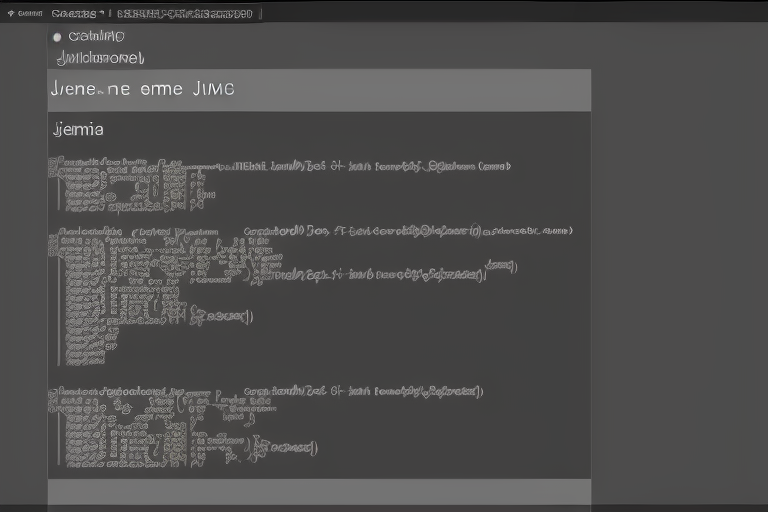
Task: Click the first code block's top signature line
Action: coord(370,166)
